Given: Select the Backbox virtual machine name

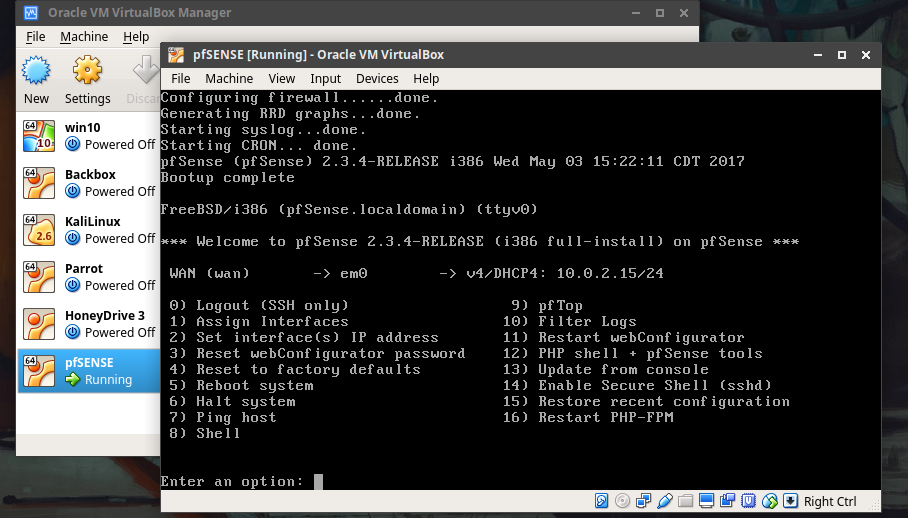Looking at the screenshot, I should [90, 174].
